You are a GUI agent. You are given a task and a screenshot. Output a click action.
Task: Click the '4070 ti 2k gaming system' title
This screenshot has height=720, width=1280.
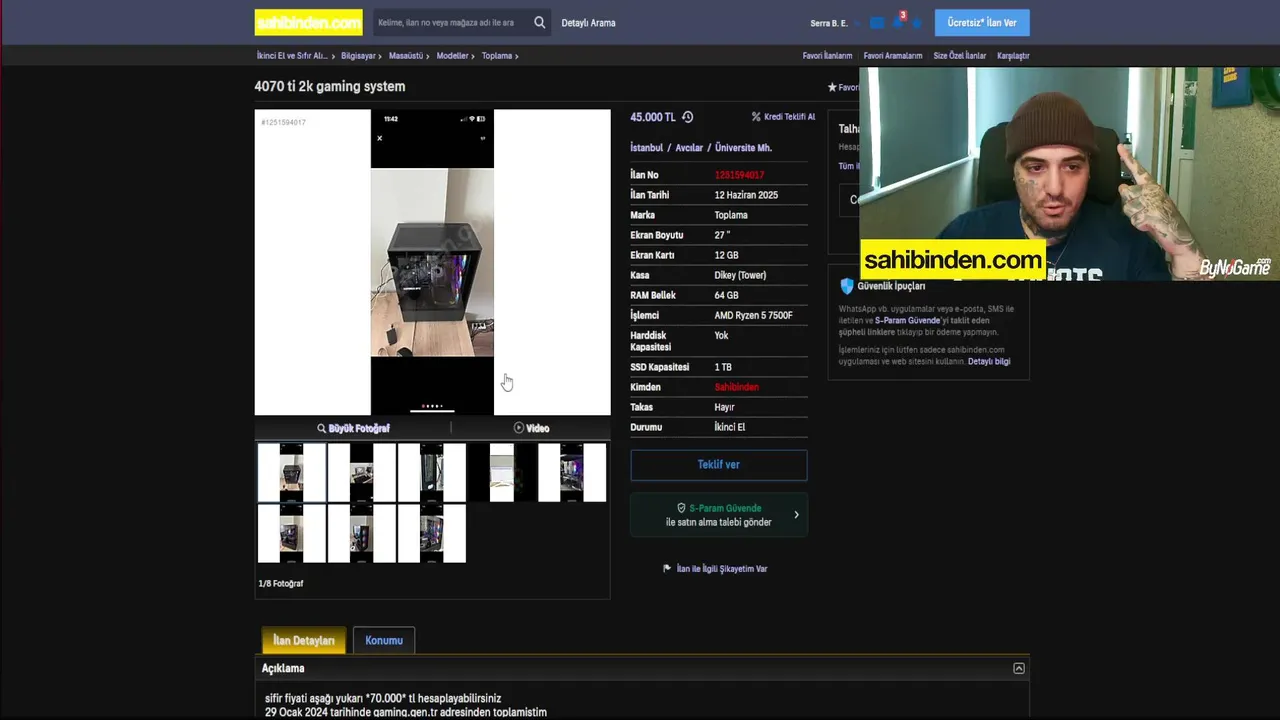[330, 87]
